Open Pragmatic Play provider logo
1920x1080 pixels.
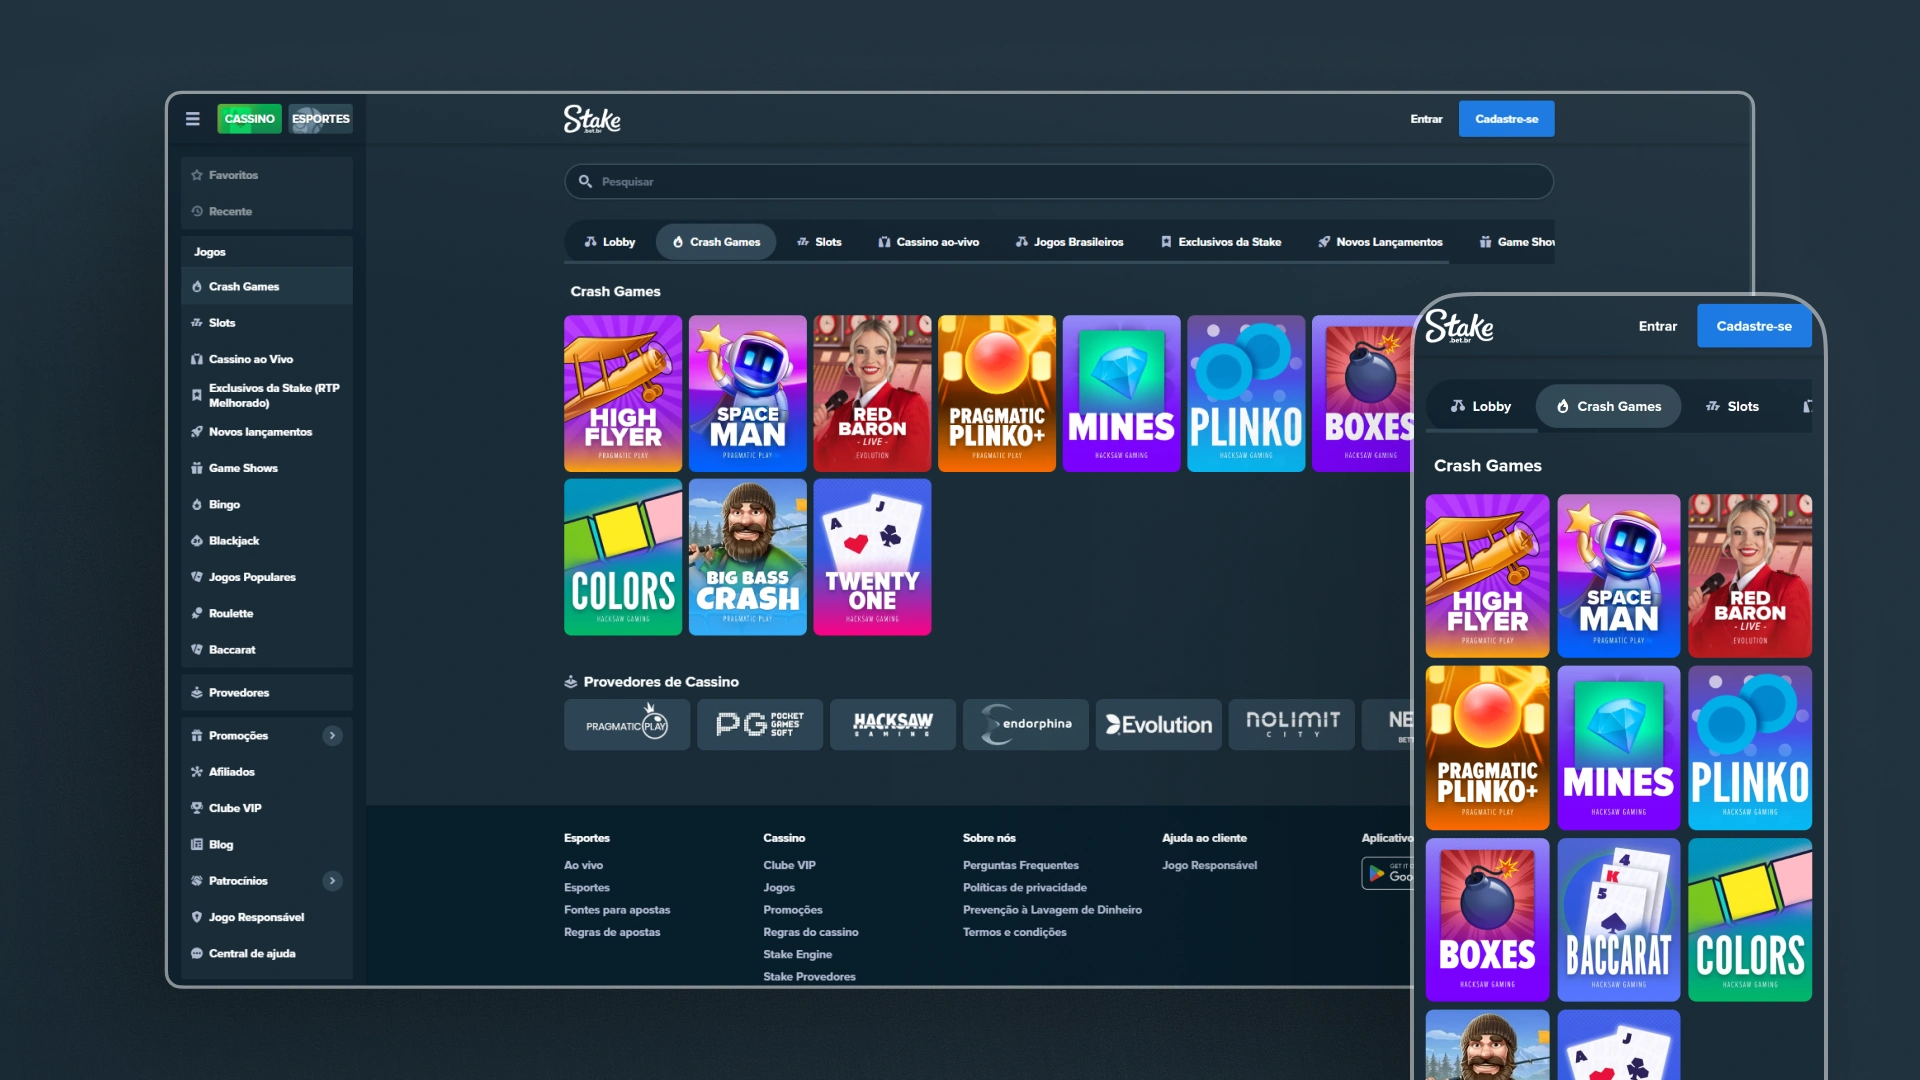(627, 725)
